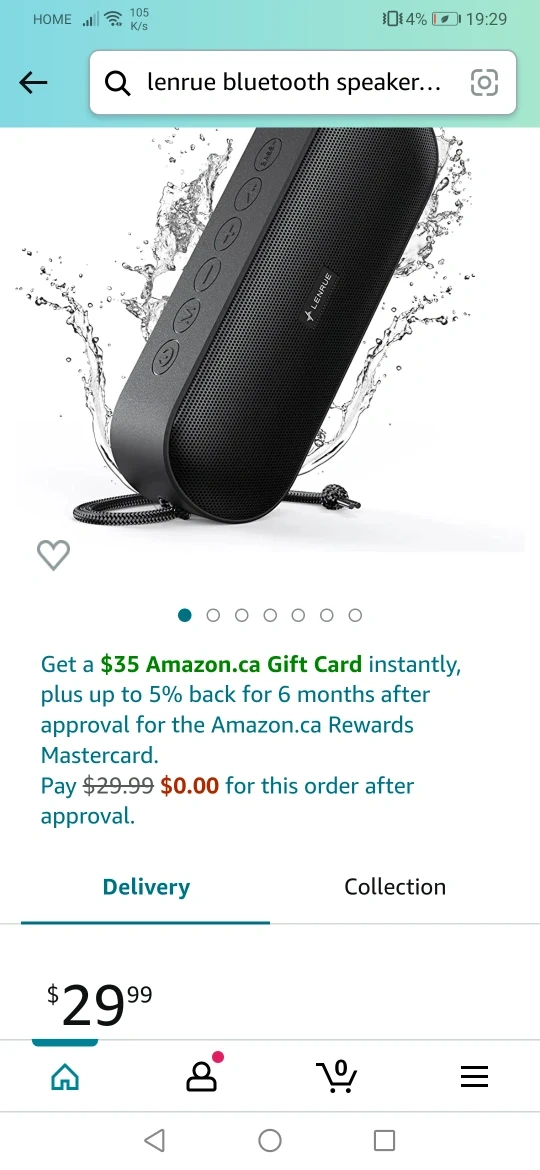
Task: Open the Lenrue speaker product image
Action: (x=270, y=332)
